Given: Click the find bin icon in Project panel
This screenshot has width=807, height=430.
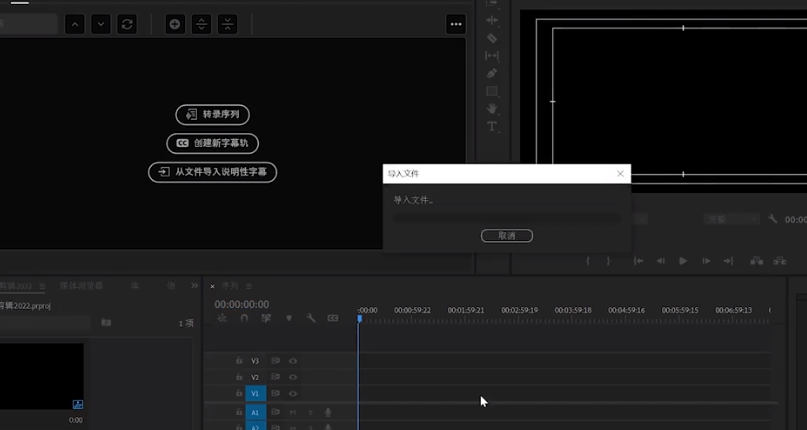Looking at the screenshot, I should click(106, 322).
